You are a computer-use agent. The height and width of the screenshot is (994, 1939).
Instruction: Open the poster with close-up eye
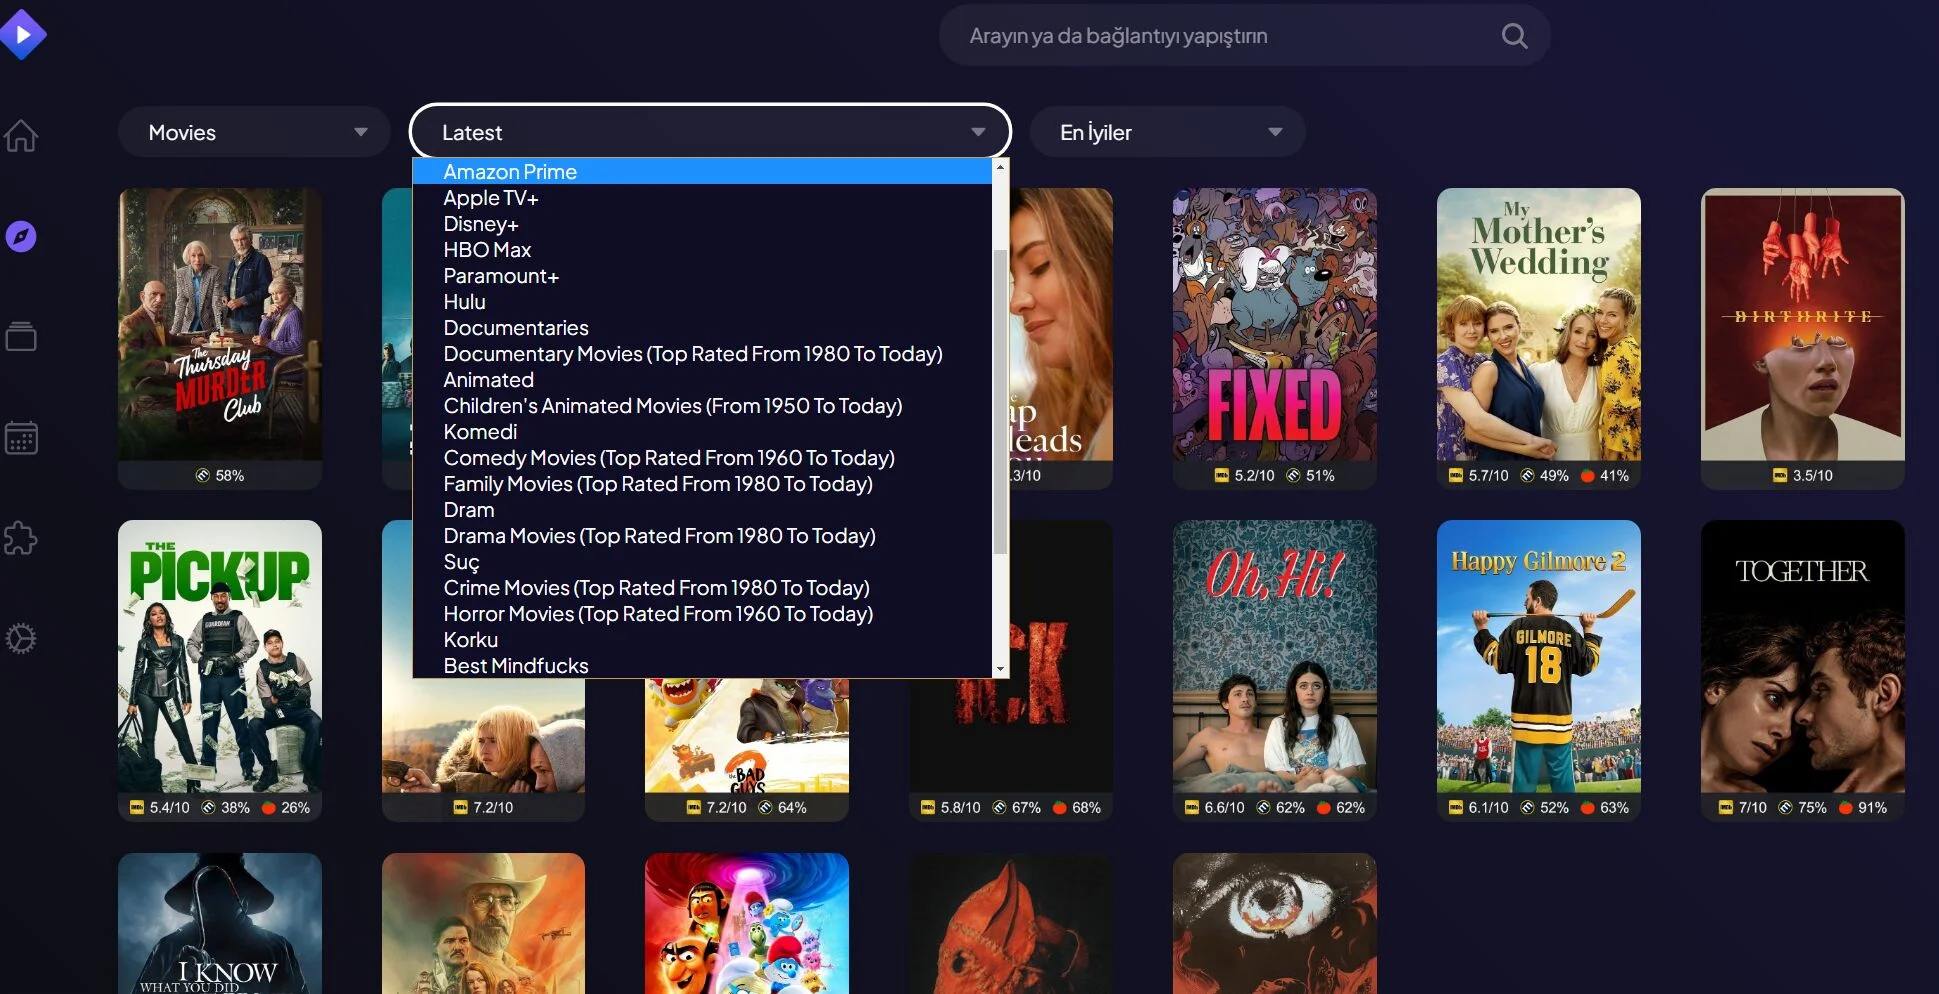click(1275, 924)
